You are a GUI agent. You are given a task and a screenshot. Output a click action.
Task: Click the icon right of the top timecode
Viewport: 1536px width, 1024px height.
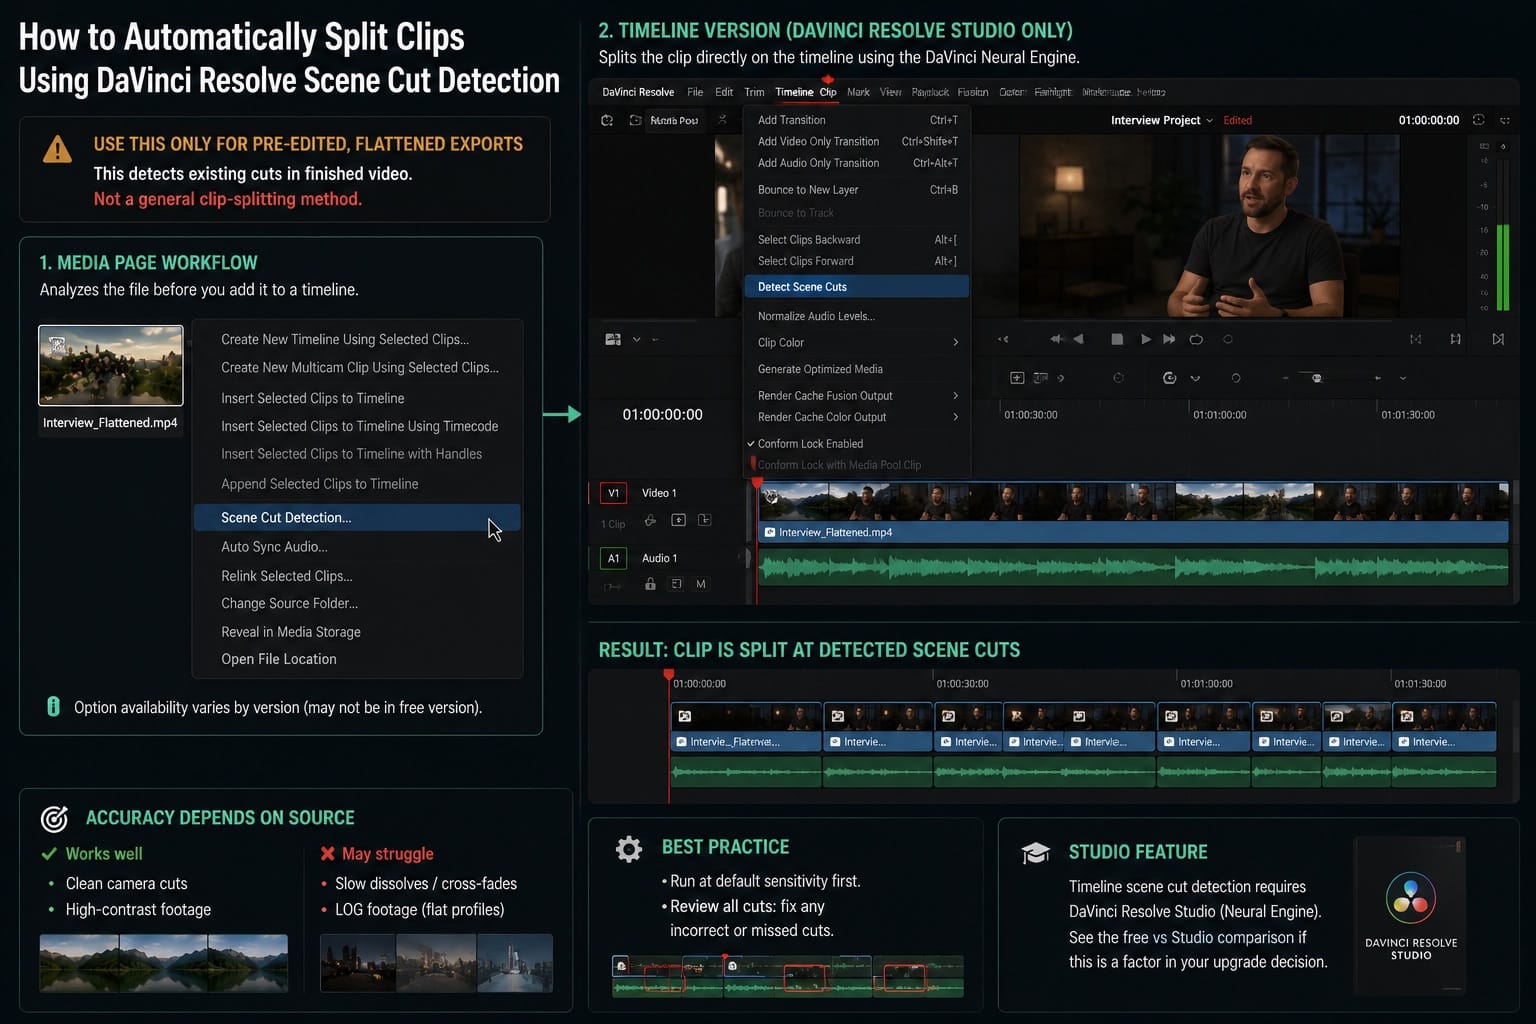1479,120
